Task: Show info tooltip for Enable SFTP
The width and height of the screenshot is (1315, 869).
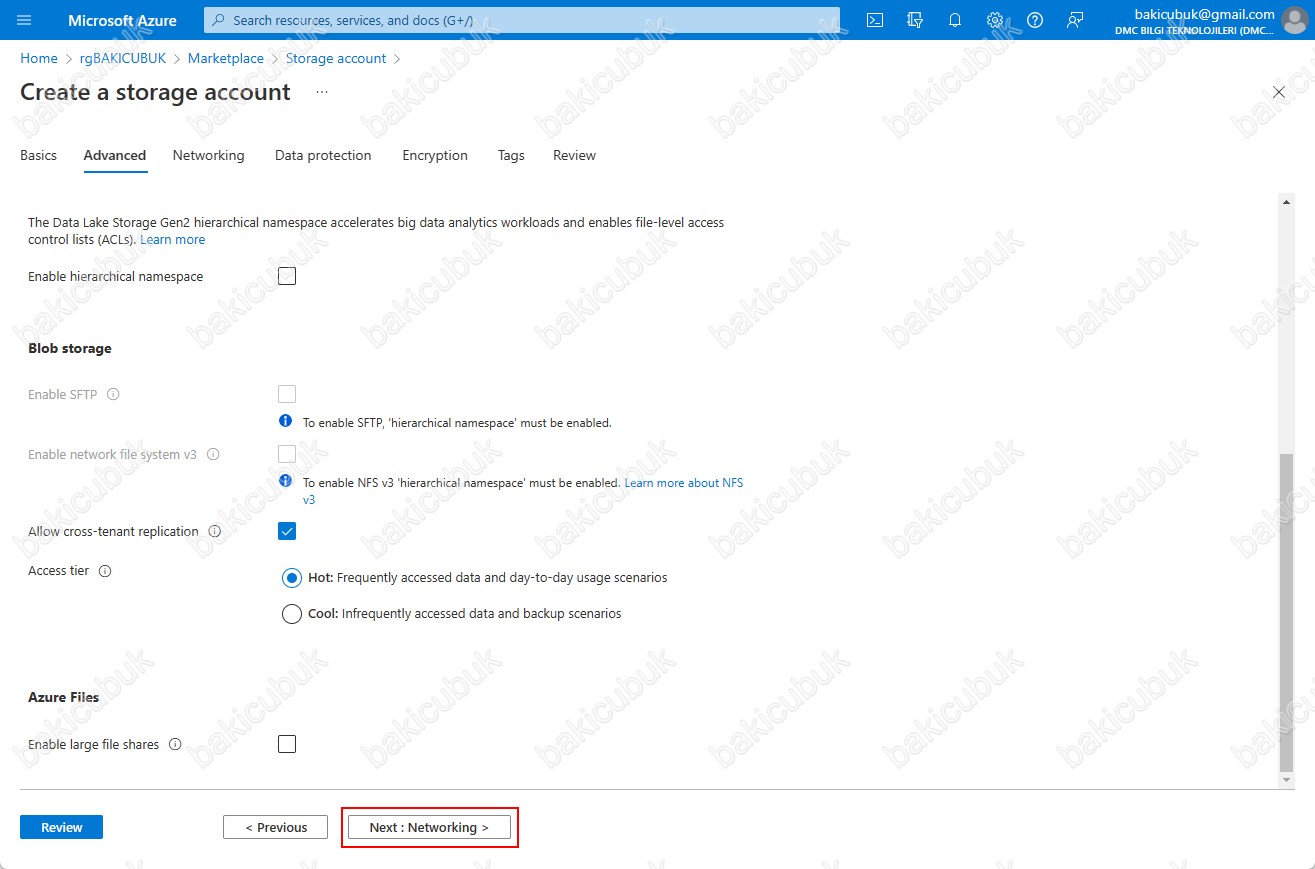Action: coord(113,394)
